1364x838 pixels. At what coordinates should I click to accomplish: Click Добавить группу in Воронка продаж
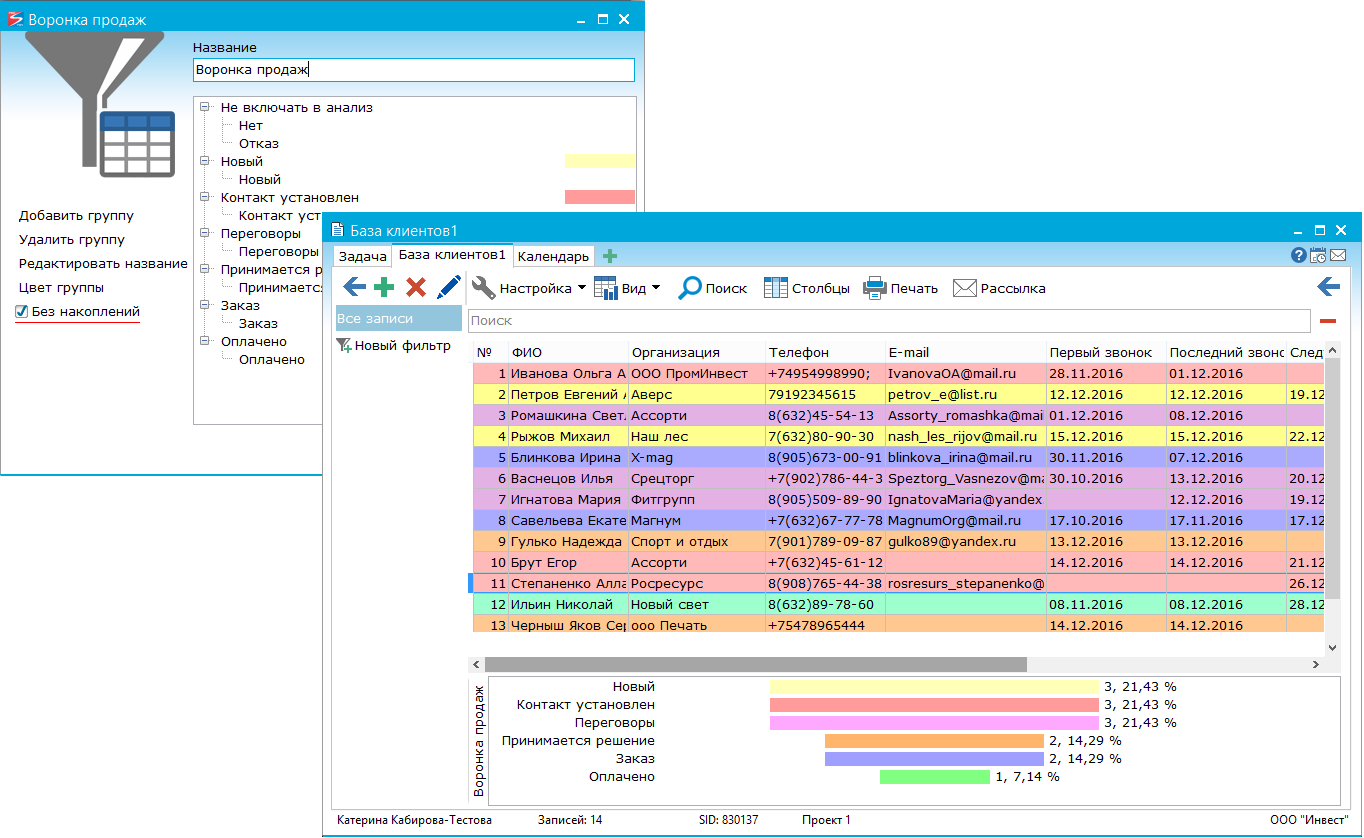(76, 215)
